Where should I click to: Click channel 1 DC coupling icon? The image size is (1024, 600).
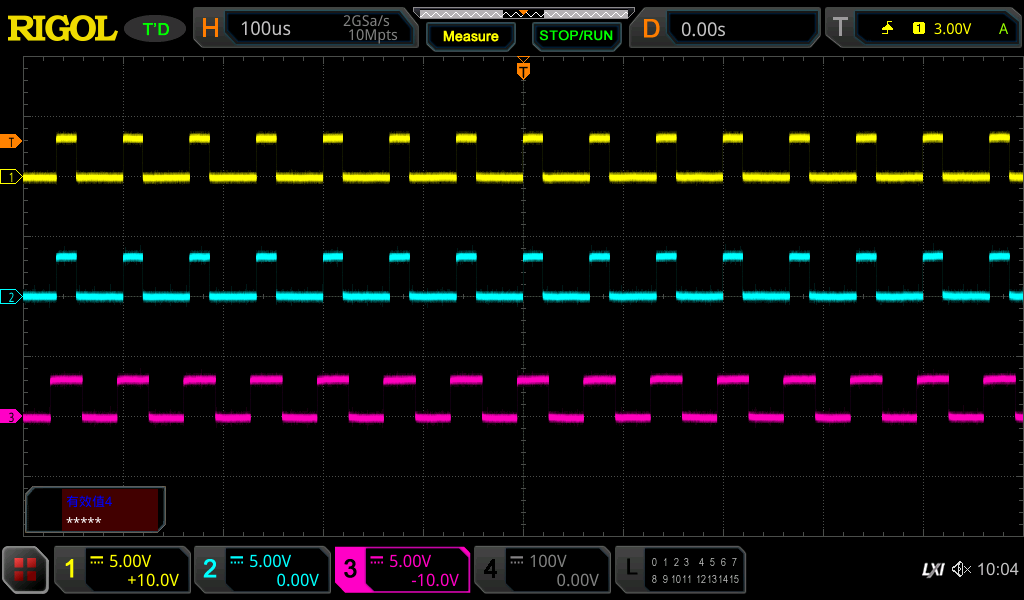(x=97, y=560)
